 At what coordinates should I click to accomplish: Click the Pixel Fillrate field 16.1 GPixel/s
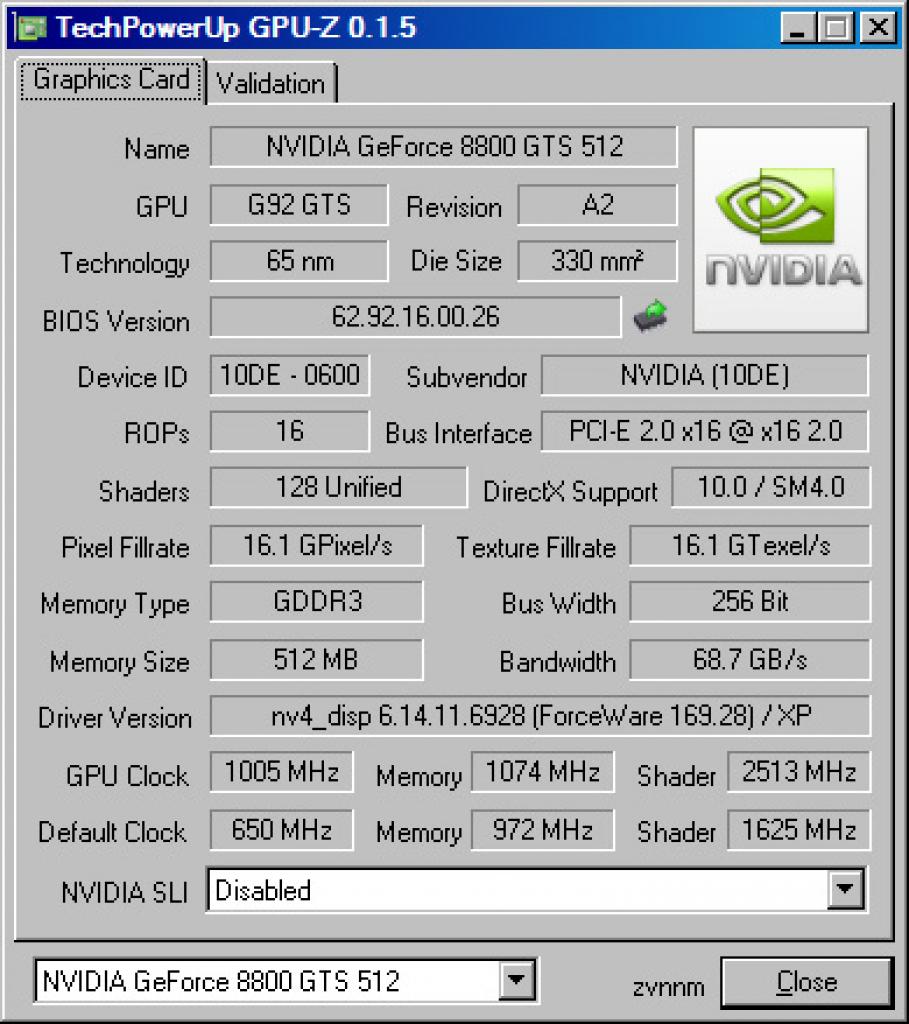317,545
